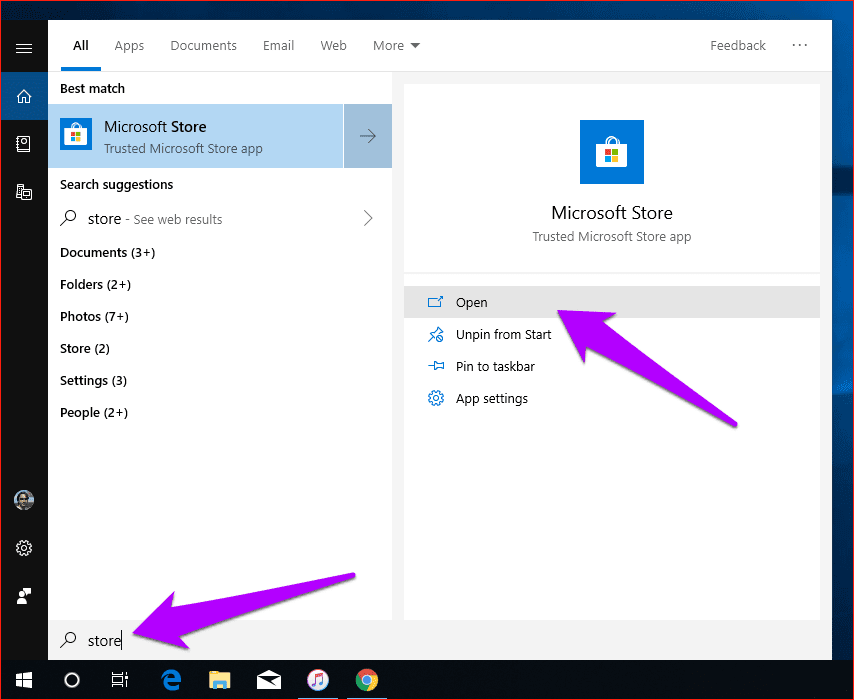Open the three-dots options menu
The width and height of the screenshot is (854, 700).
coord(799,45)
